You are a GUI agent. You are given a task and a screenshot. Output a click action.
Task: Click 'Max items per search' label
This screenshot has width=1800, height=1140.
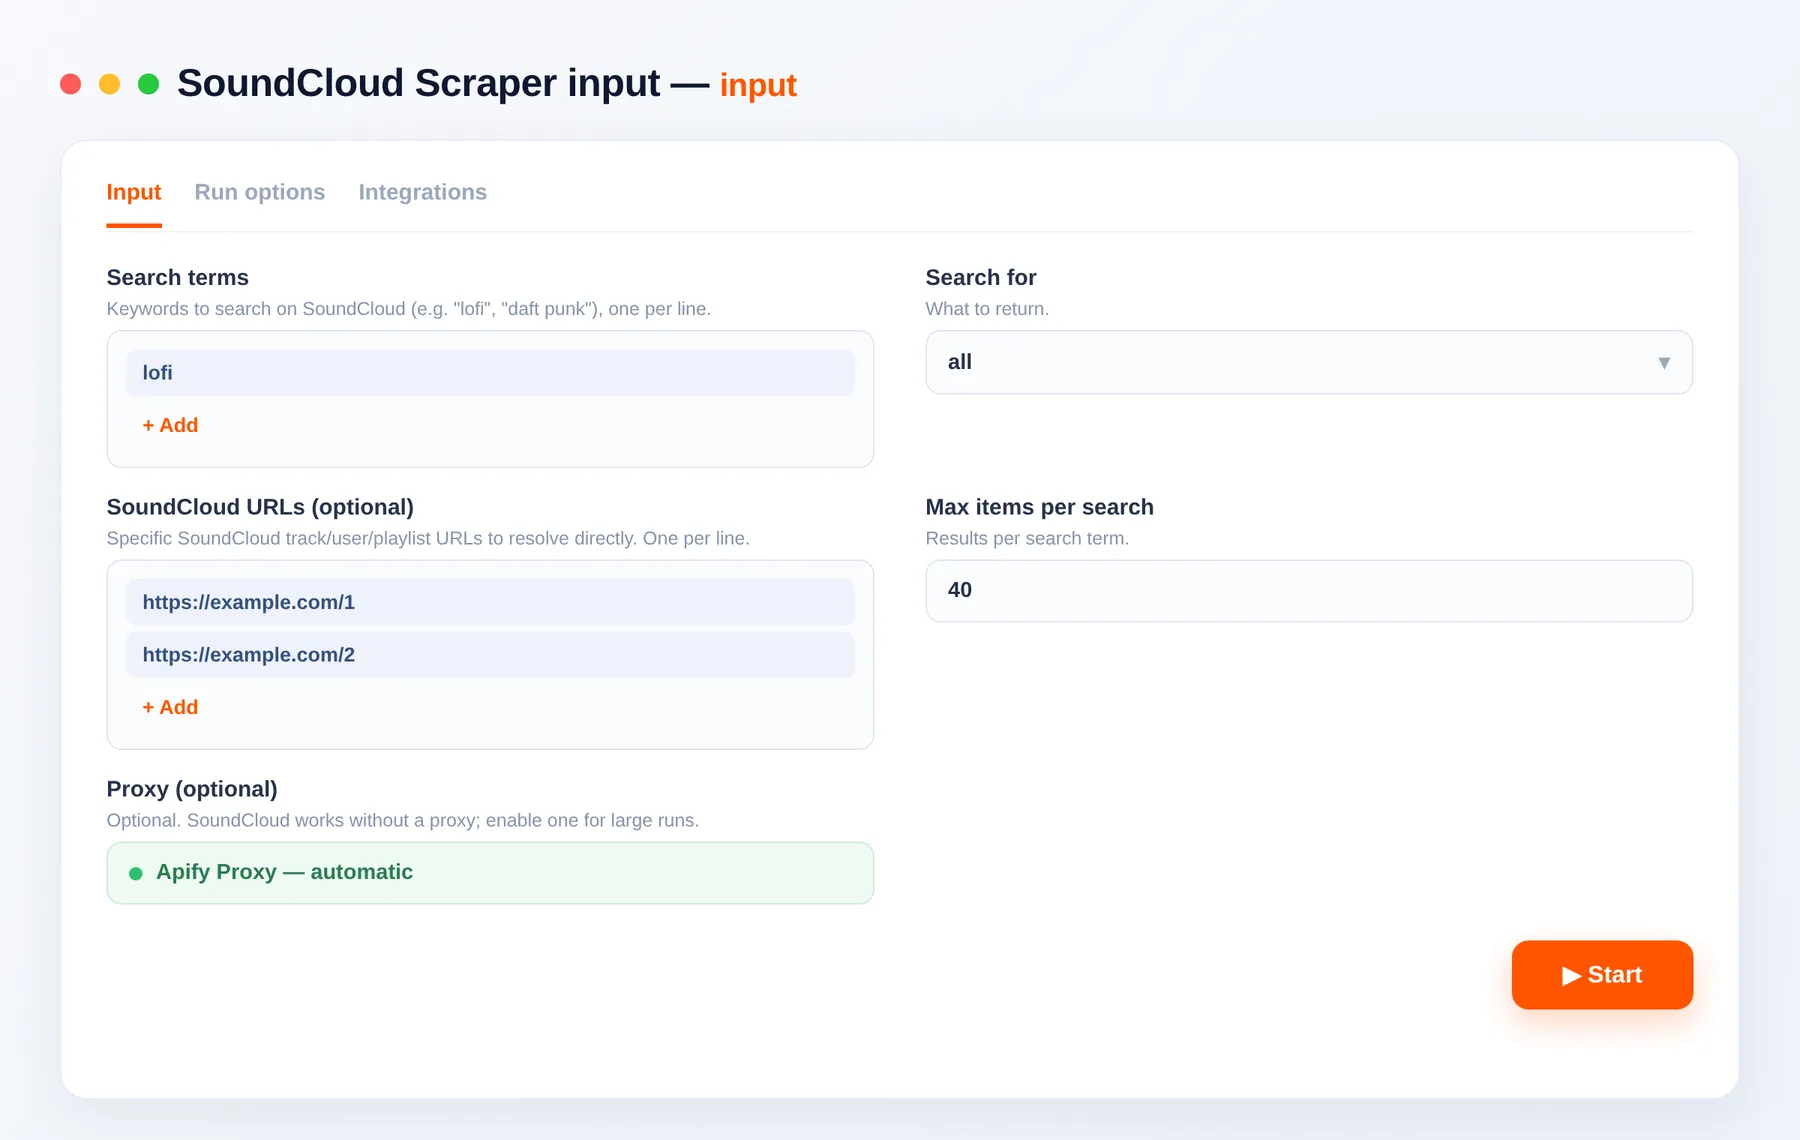click(x=1039, y=507)
